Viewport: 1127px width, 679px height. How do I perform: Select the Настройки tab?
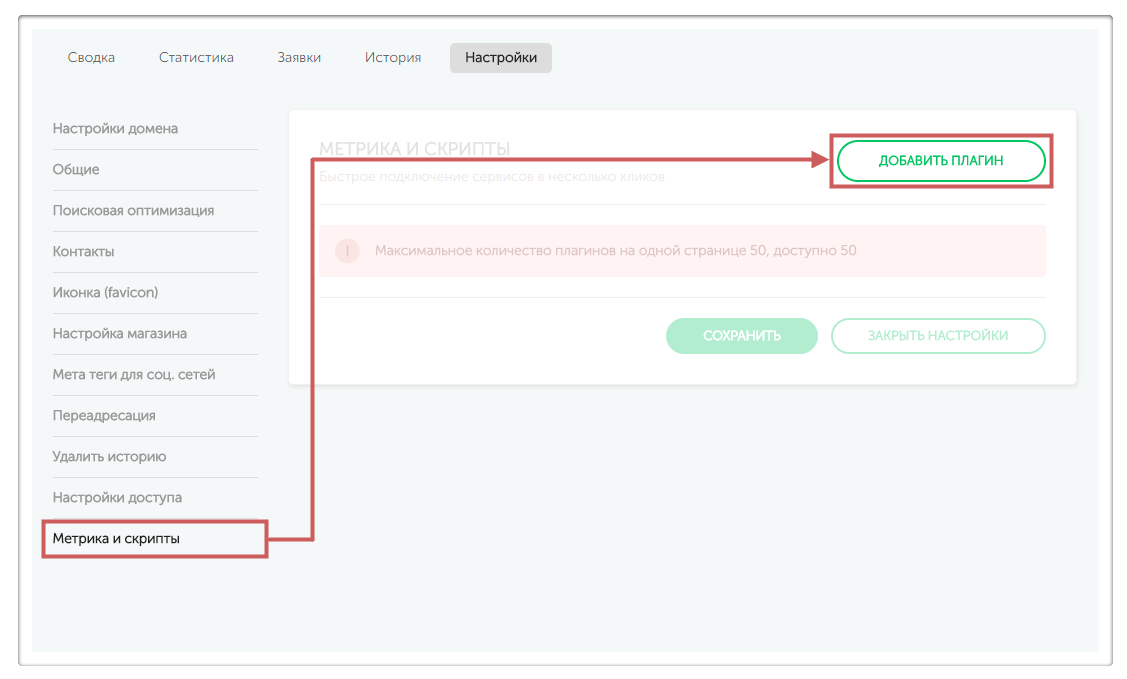(500, 58)
